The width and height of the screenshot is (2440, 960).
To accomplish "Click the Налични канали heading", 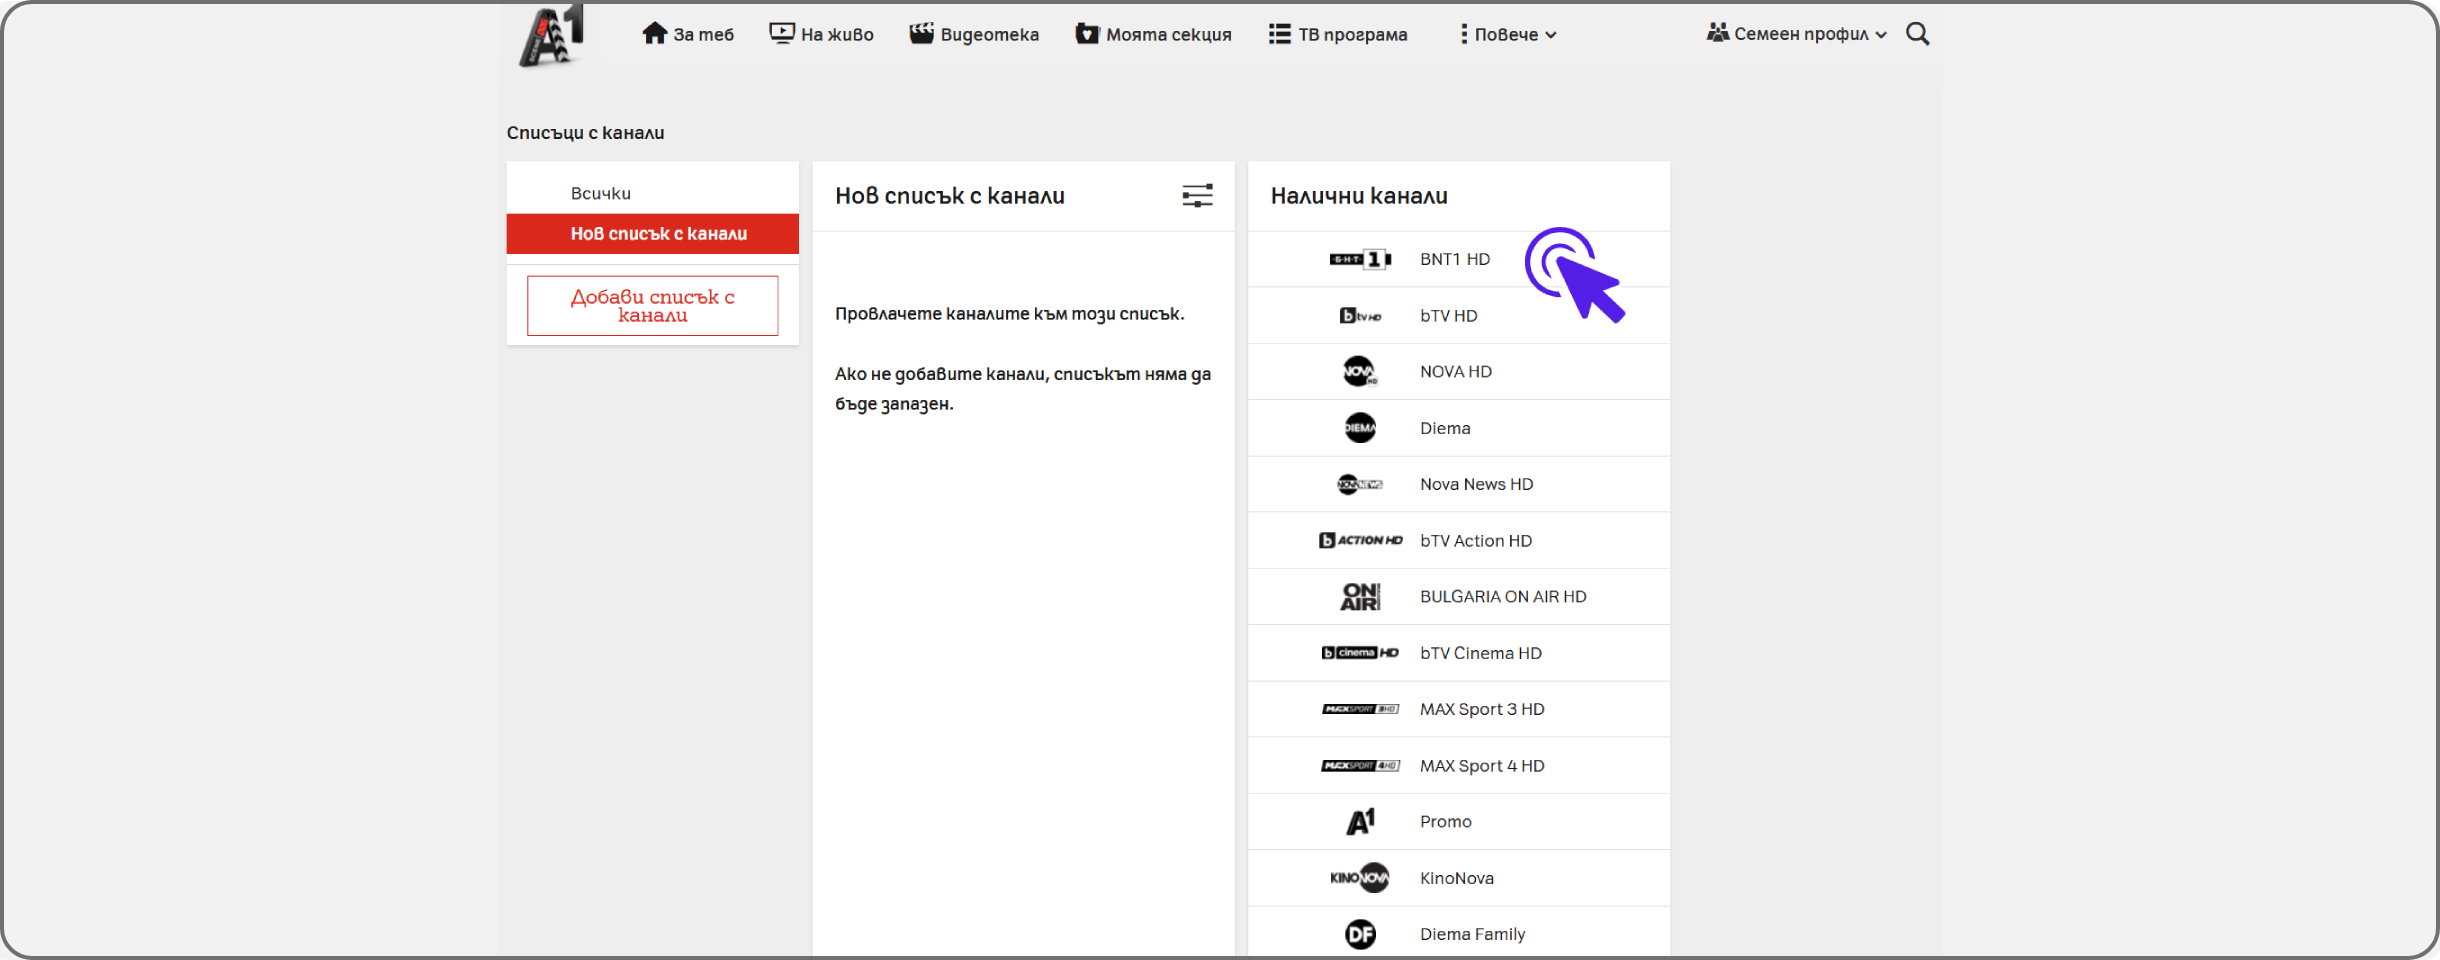I will click(x=1359, y=196).
